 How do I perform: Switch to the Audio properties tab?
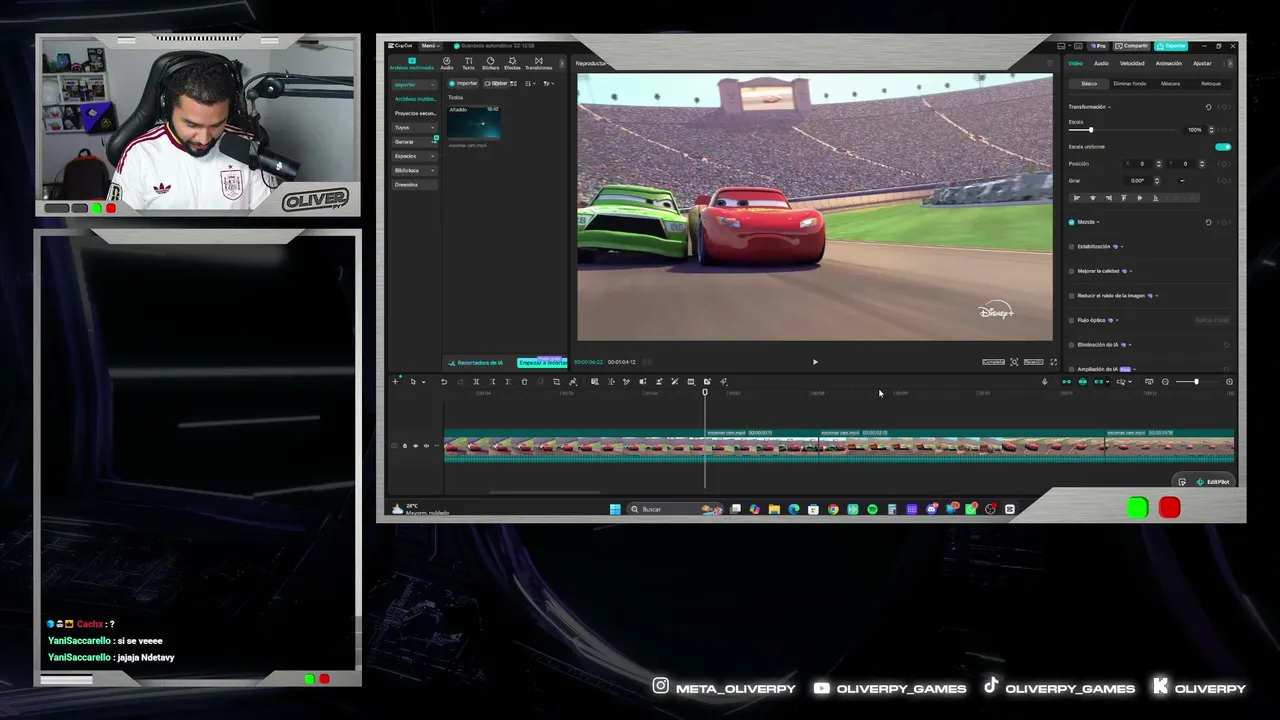(1101, 63)
